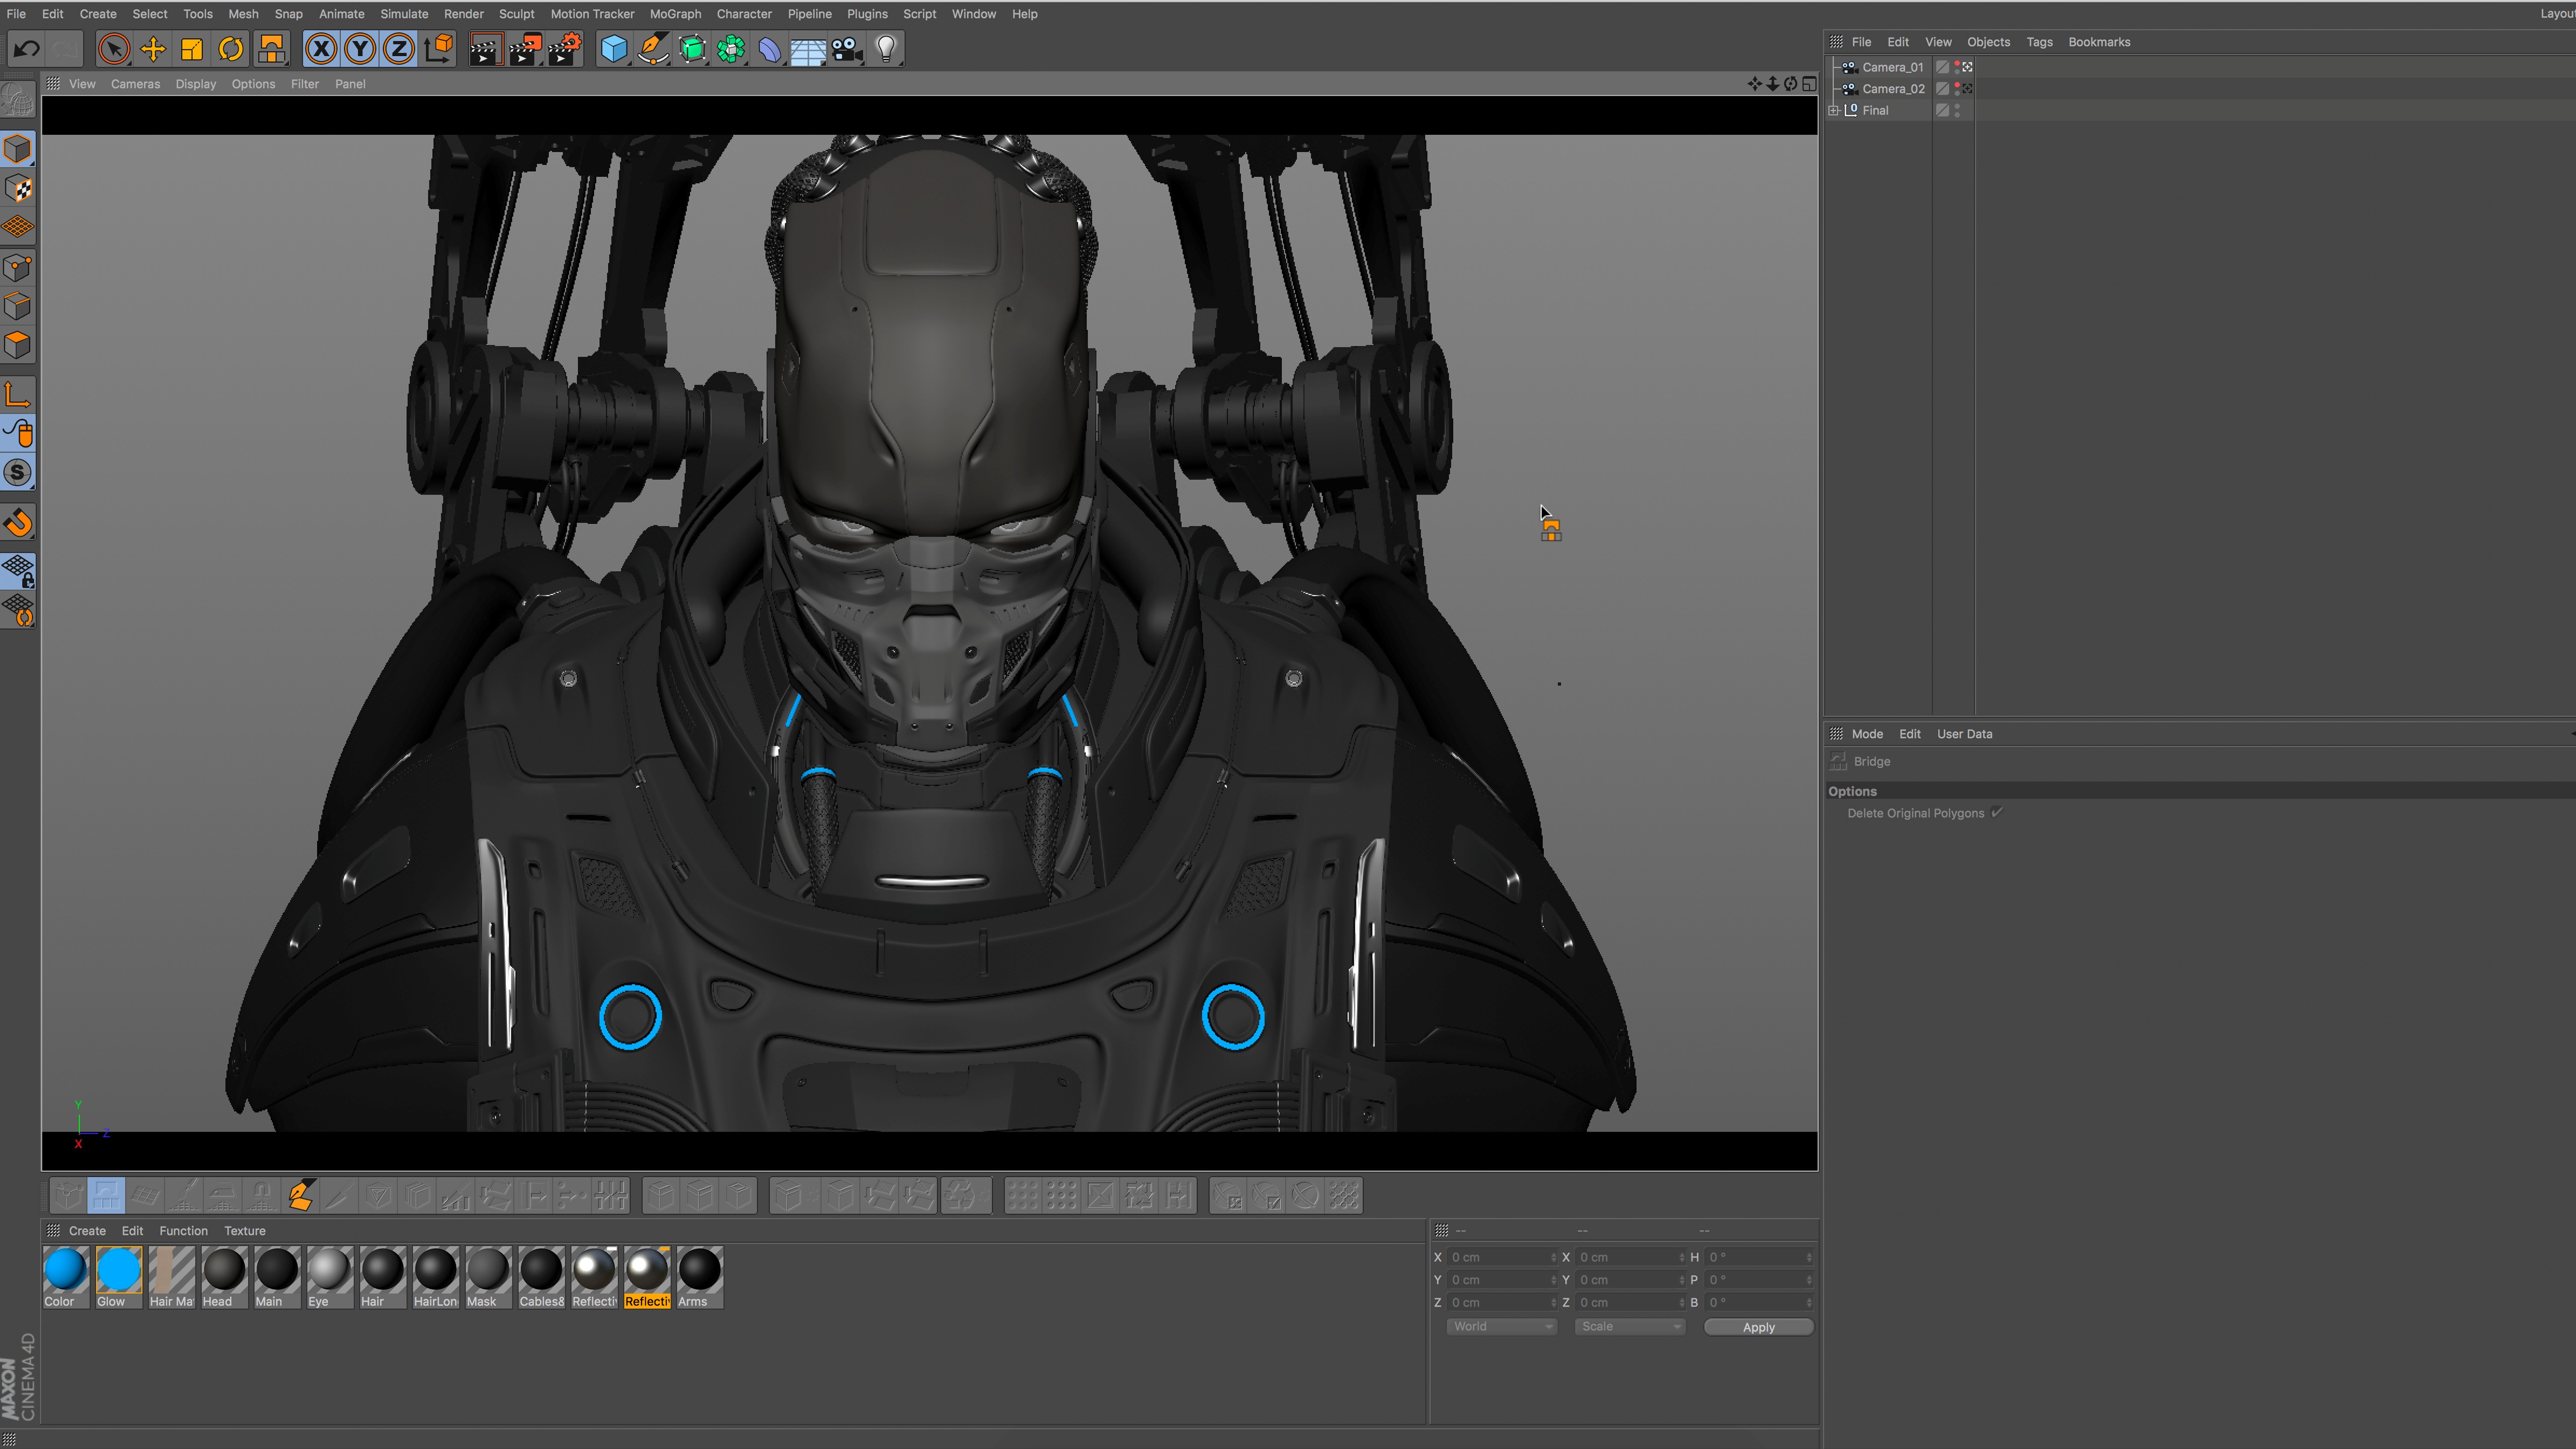2576x1449 pixels.
Task: Select Camera_02 in Object Manager
Action: (x=1893, y=88)
